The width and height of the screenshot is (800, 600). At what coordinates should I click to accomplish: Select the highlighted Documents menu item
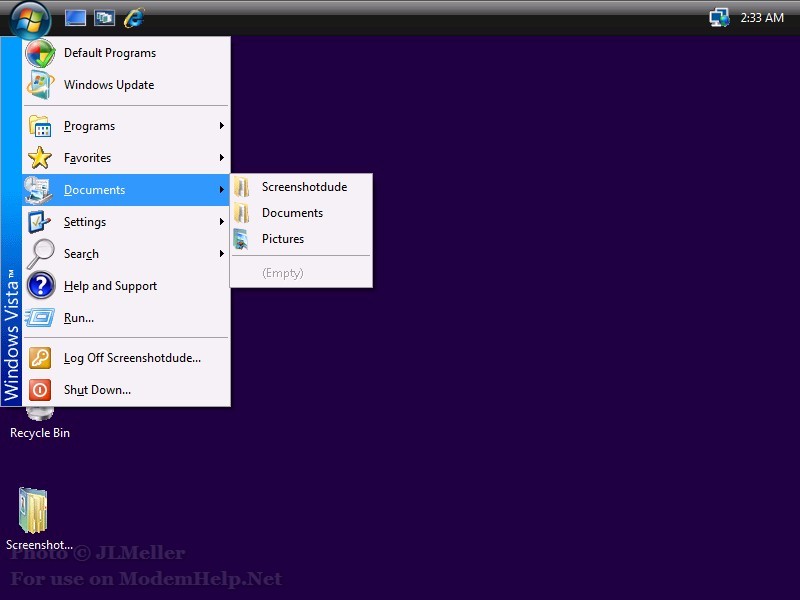click(126, 190)
